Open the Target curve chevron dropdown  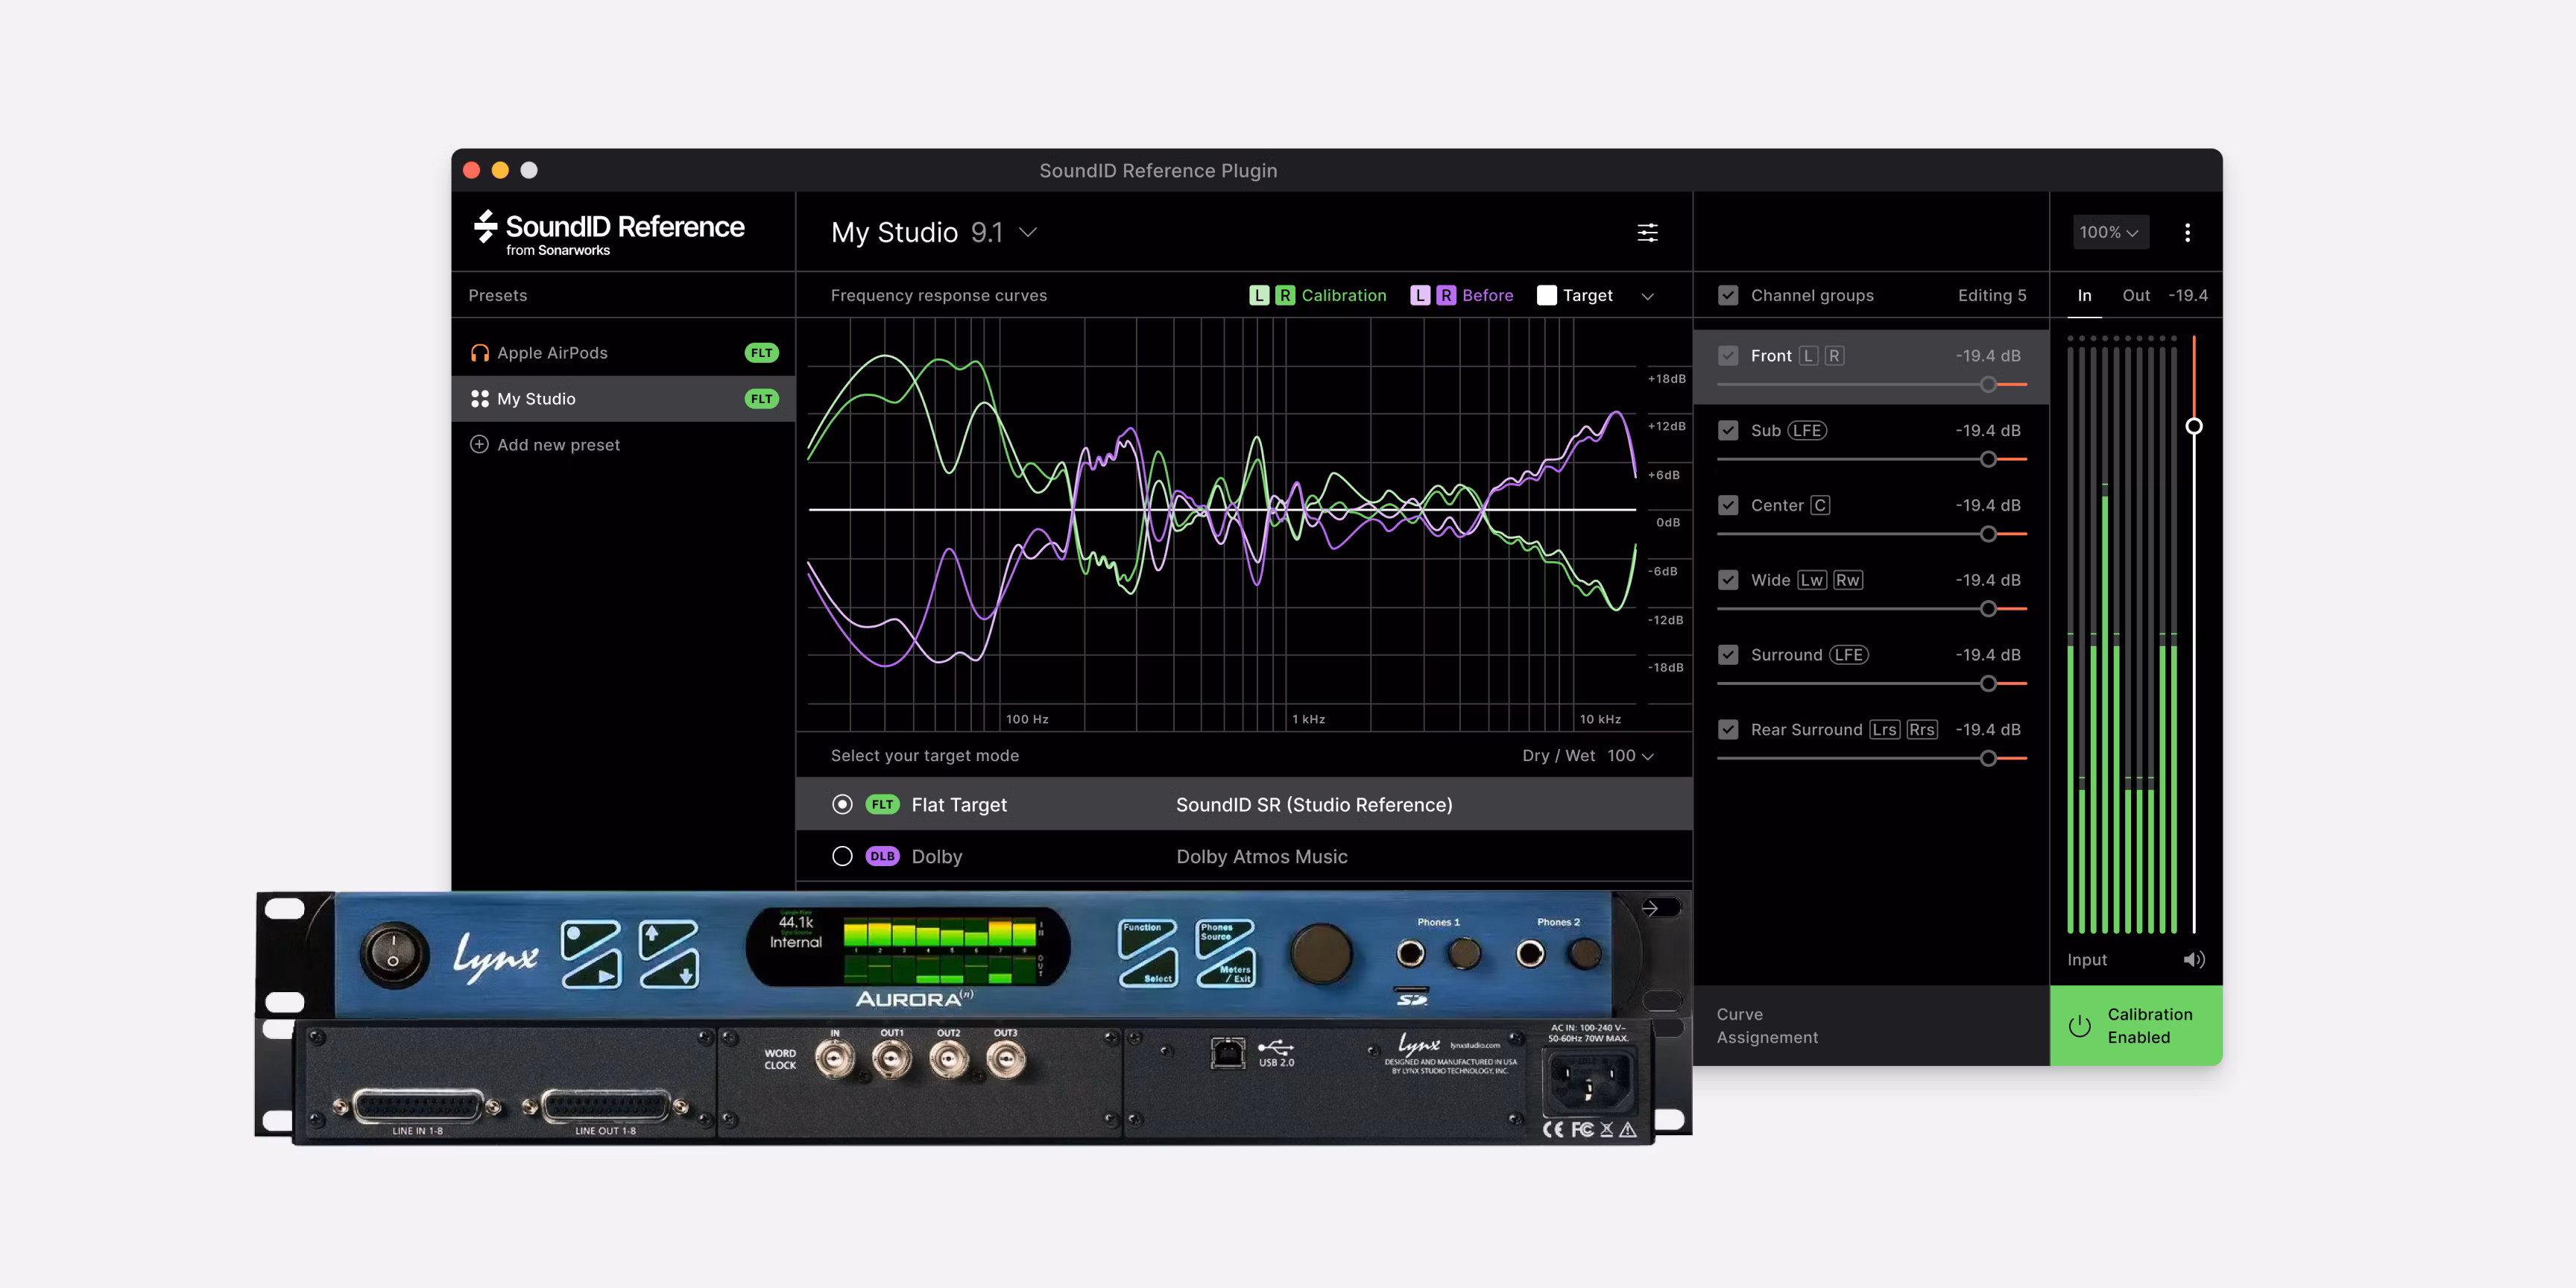(x=1648, y=295)
